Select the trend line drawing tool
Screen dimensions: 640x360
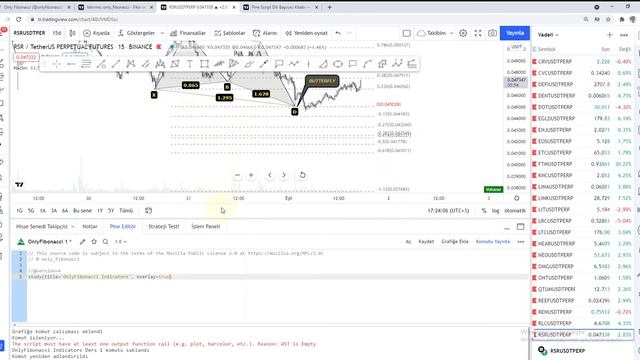[116, 64]
